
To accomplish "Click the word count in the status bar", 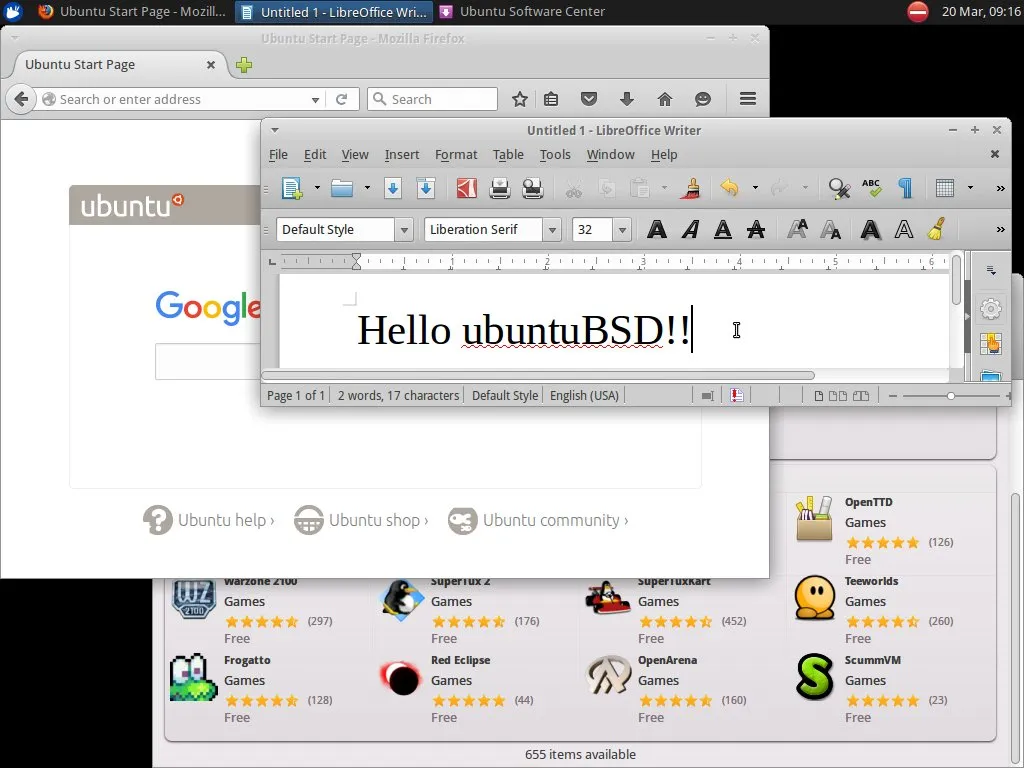I will [397, 395].
